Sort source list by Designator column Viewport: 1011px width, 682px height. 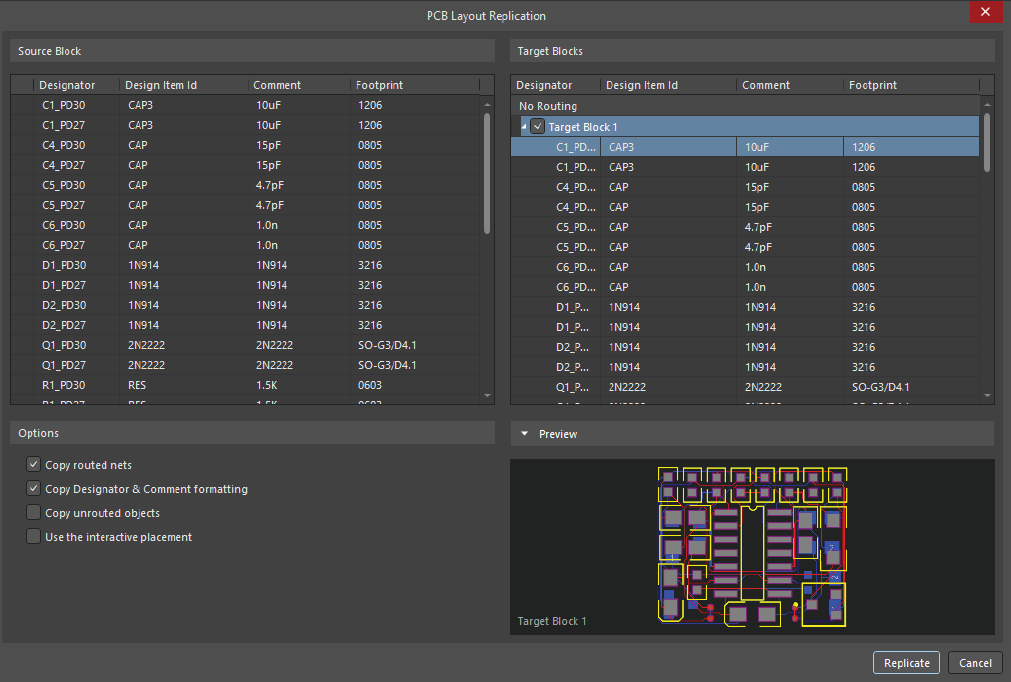[68, 85]
